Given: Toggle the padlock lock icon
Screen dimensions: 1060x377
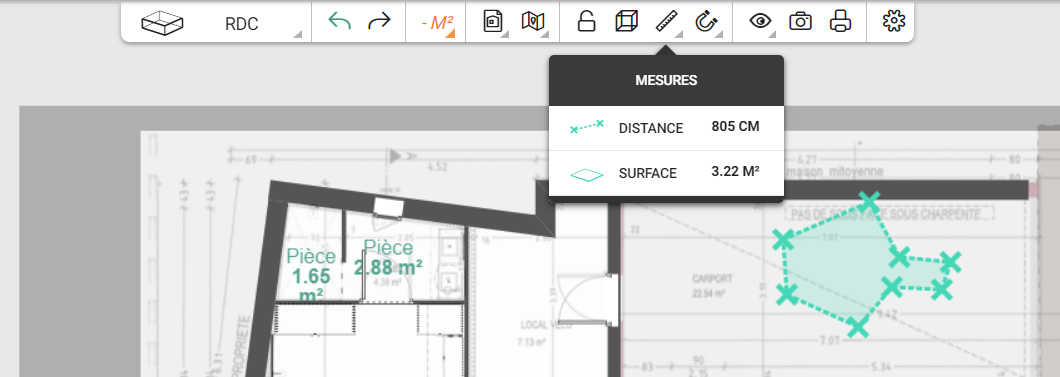Looking at the screenshot, I should 586,22.
